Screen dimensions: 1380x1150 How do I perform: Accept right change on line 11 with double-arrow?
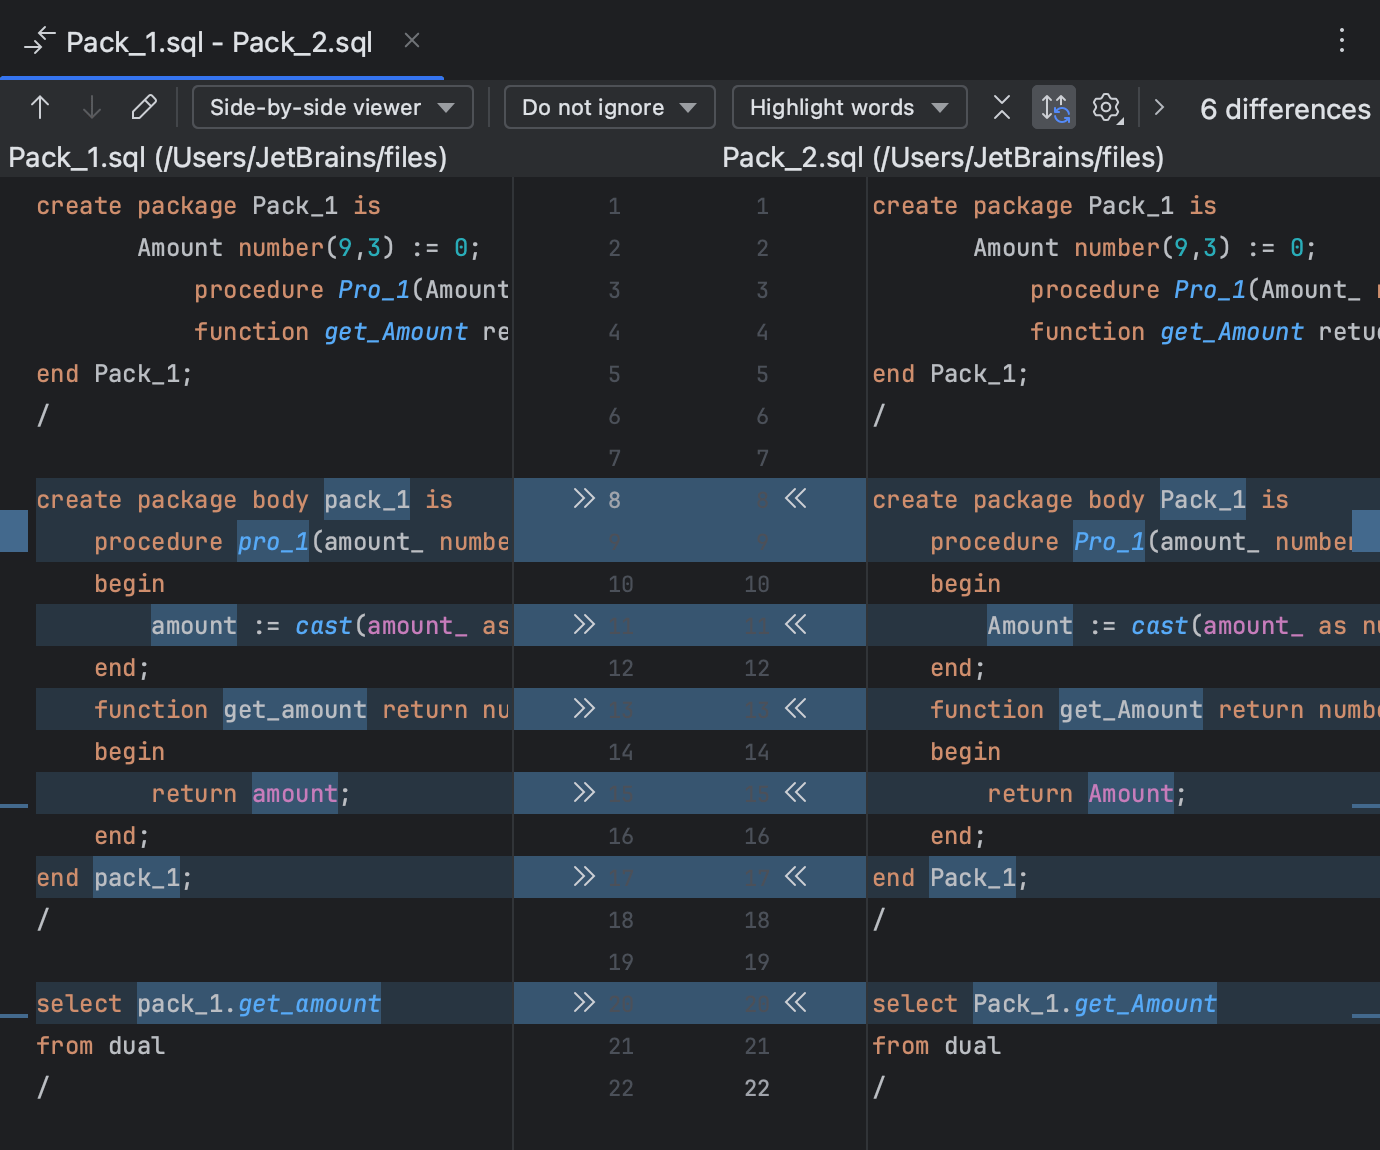coord(795,625)
